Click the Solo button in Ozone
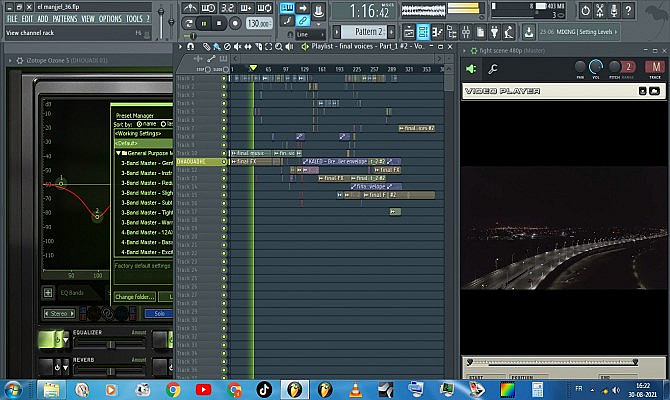Viewport: 670px width, 400px height. coord(160,313)
